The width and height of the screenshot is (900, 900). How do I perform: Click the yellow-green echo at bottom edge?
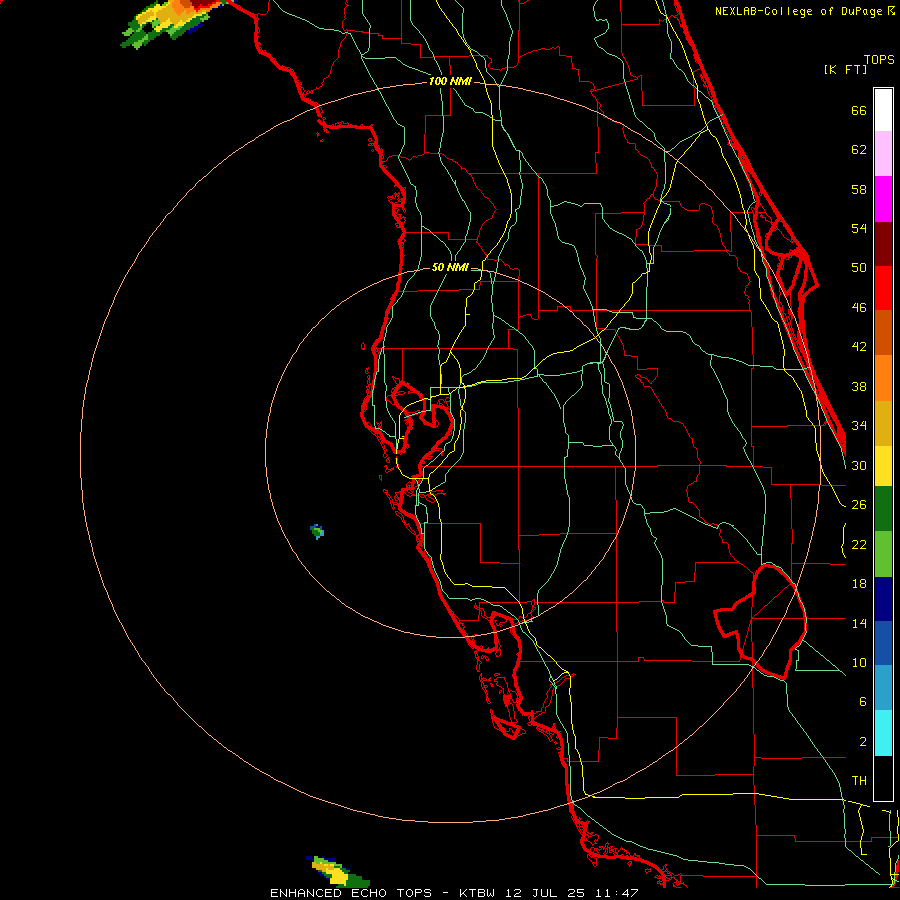coord(338,872)
